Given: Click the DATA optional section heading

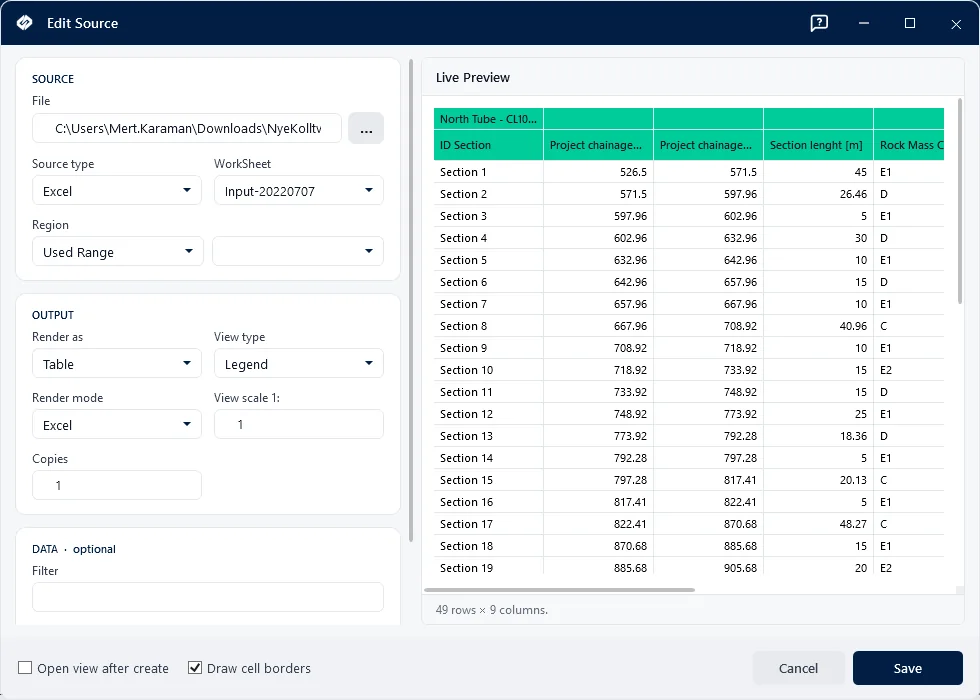Looking at the screenshot, I should (74, 549).
